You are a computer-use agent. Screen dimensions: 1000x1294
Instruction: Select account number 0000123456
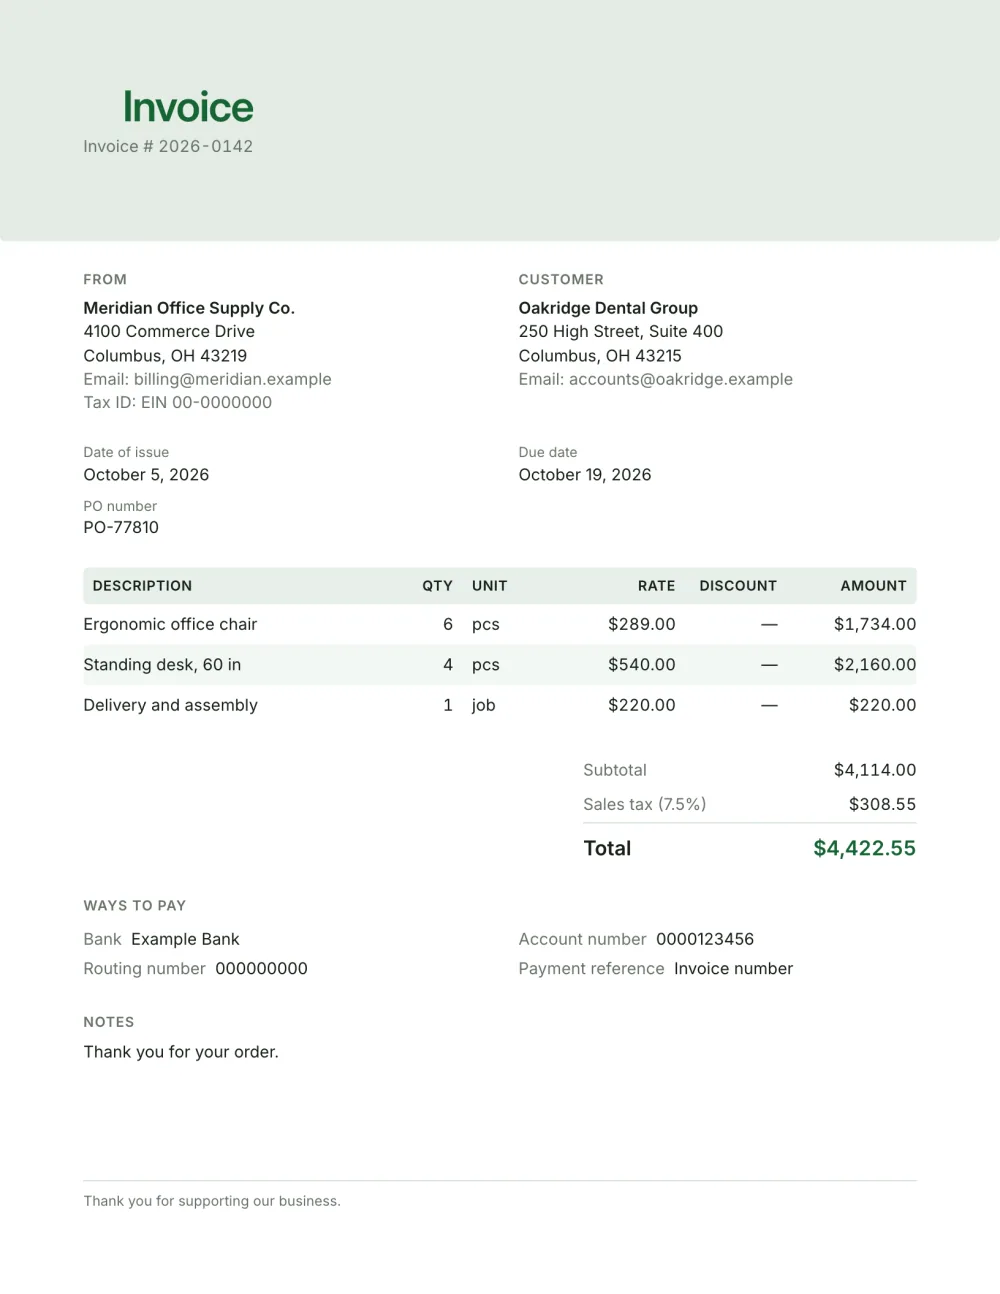point(705,939)
